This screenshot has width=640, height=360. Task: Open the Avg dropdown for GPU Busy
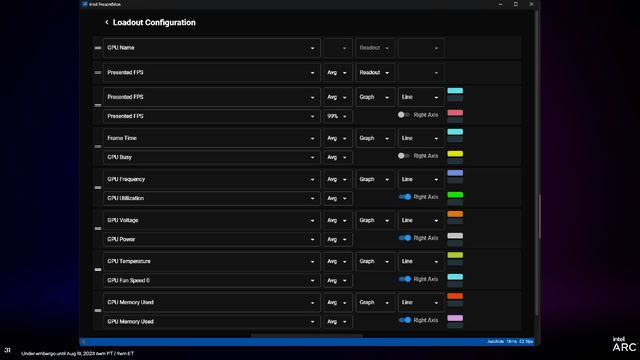tap(338, 158)
